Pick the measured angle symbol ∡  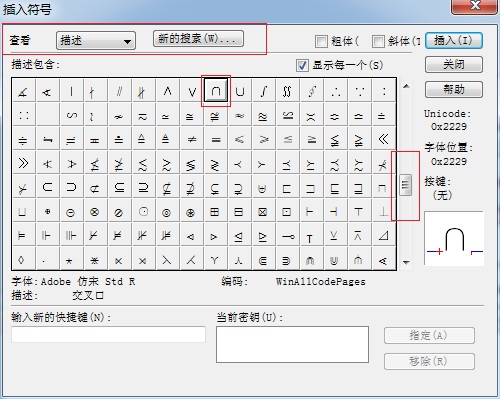tap(23, 91)
